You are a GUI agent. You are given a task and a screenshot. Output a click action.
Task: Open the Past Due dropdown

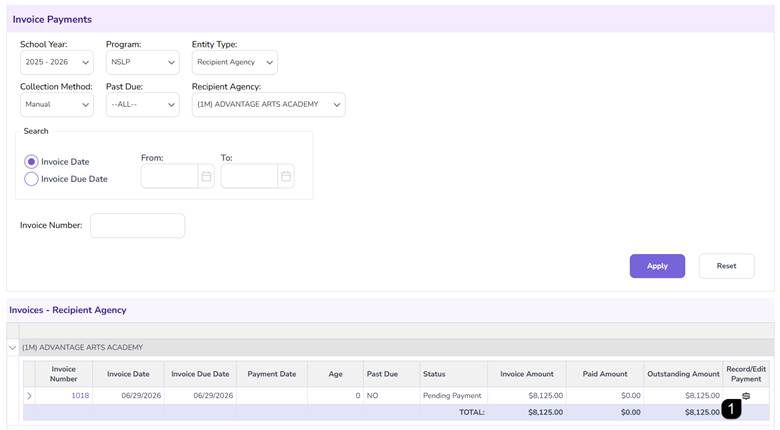click(x=143, y=105)
